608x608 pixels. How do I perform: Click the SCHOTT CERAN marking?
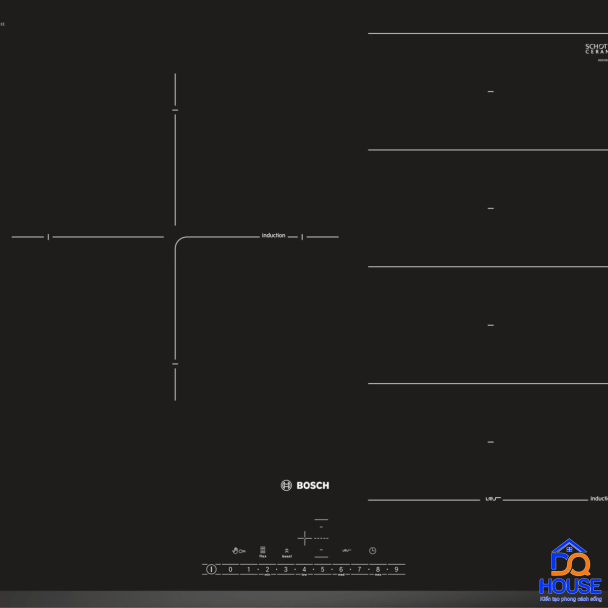pos(596,49)
